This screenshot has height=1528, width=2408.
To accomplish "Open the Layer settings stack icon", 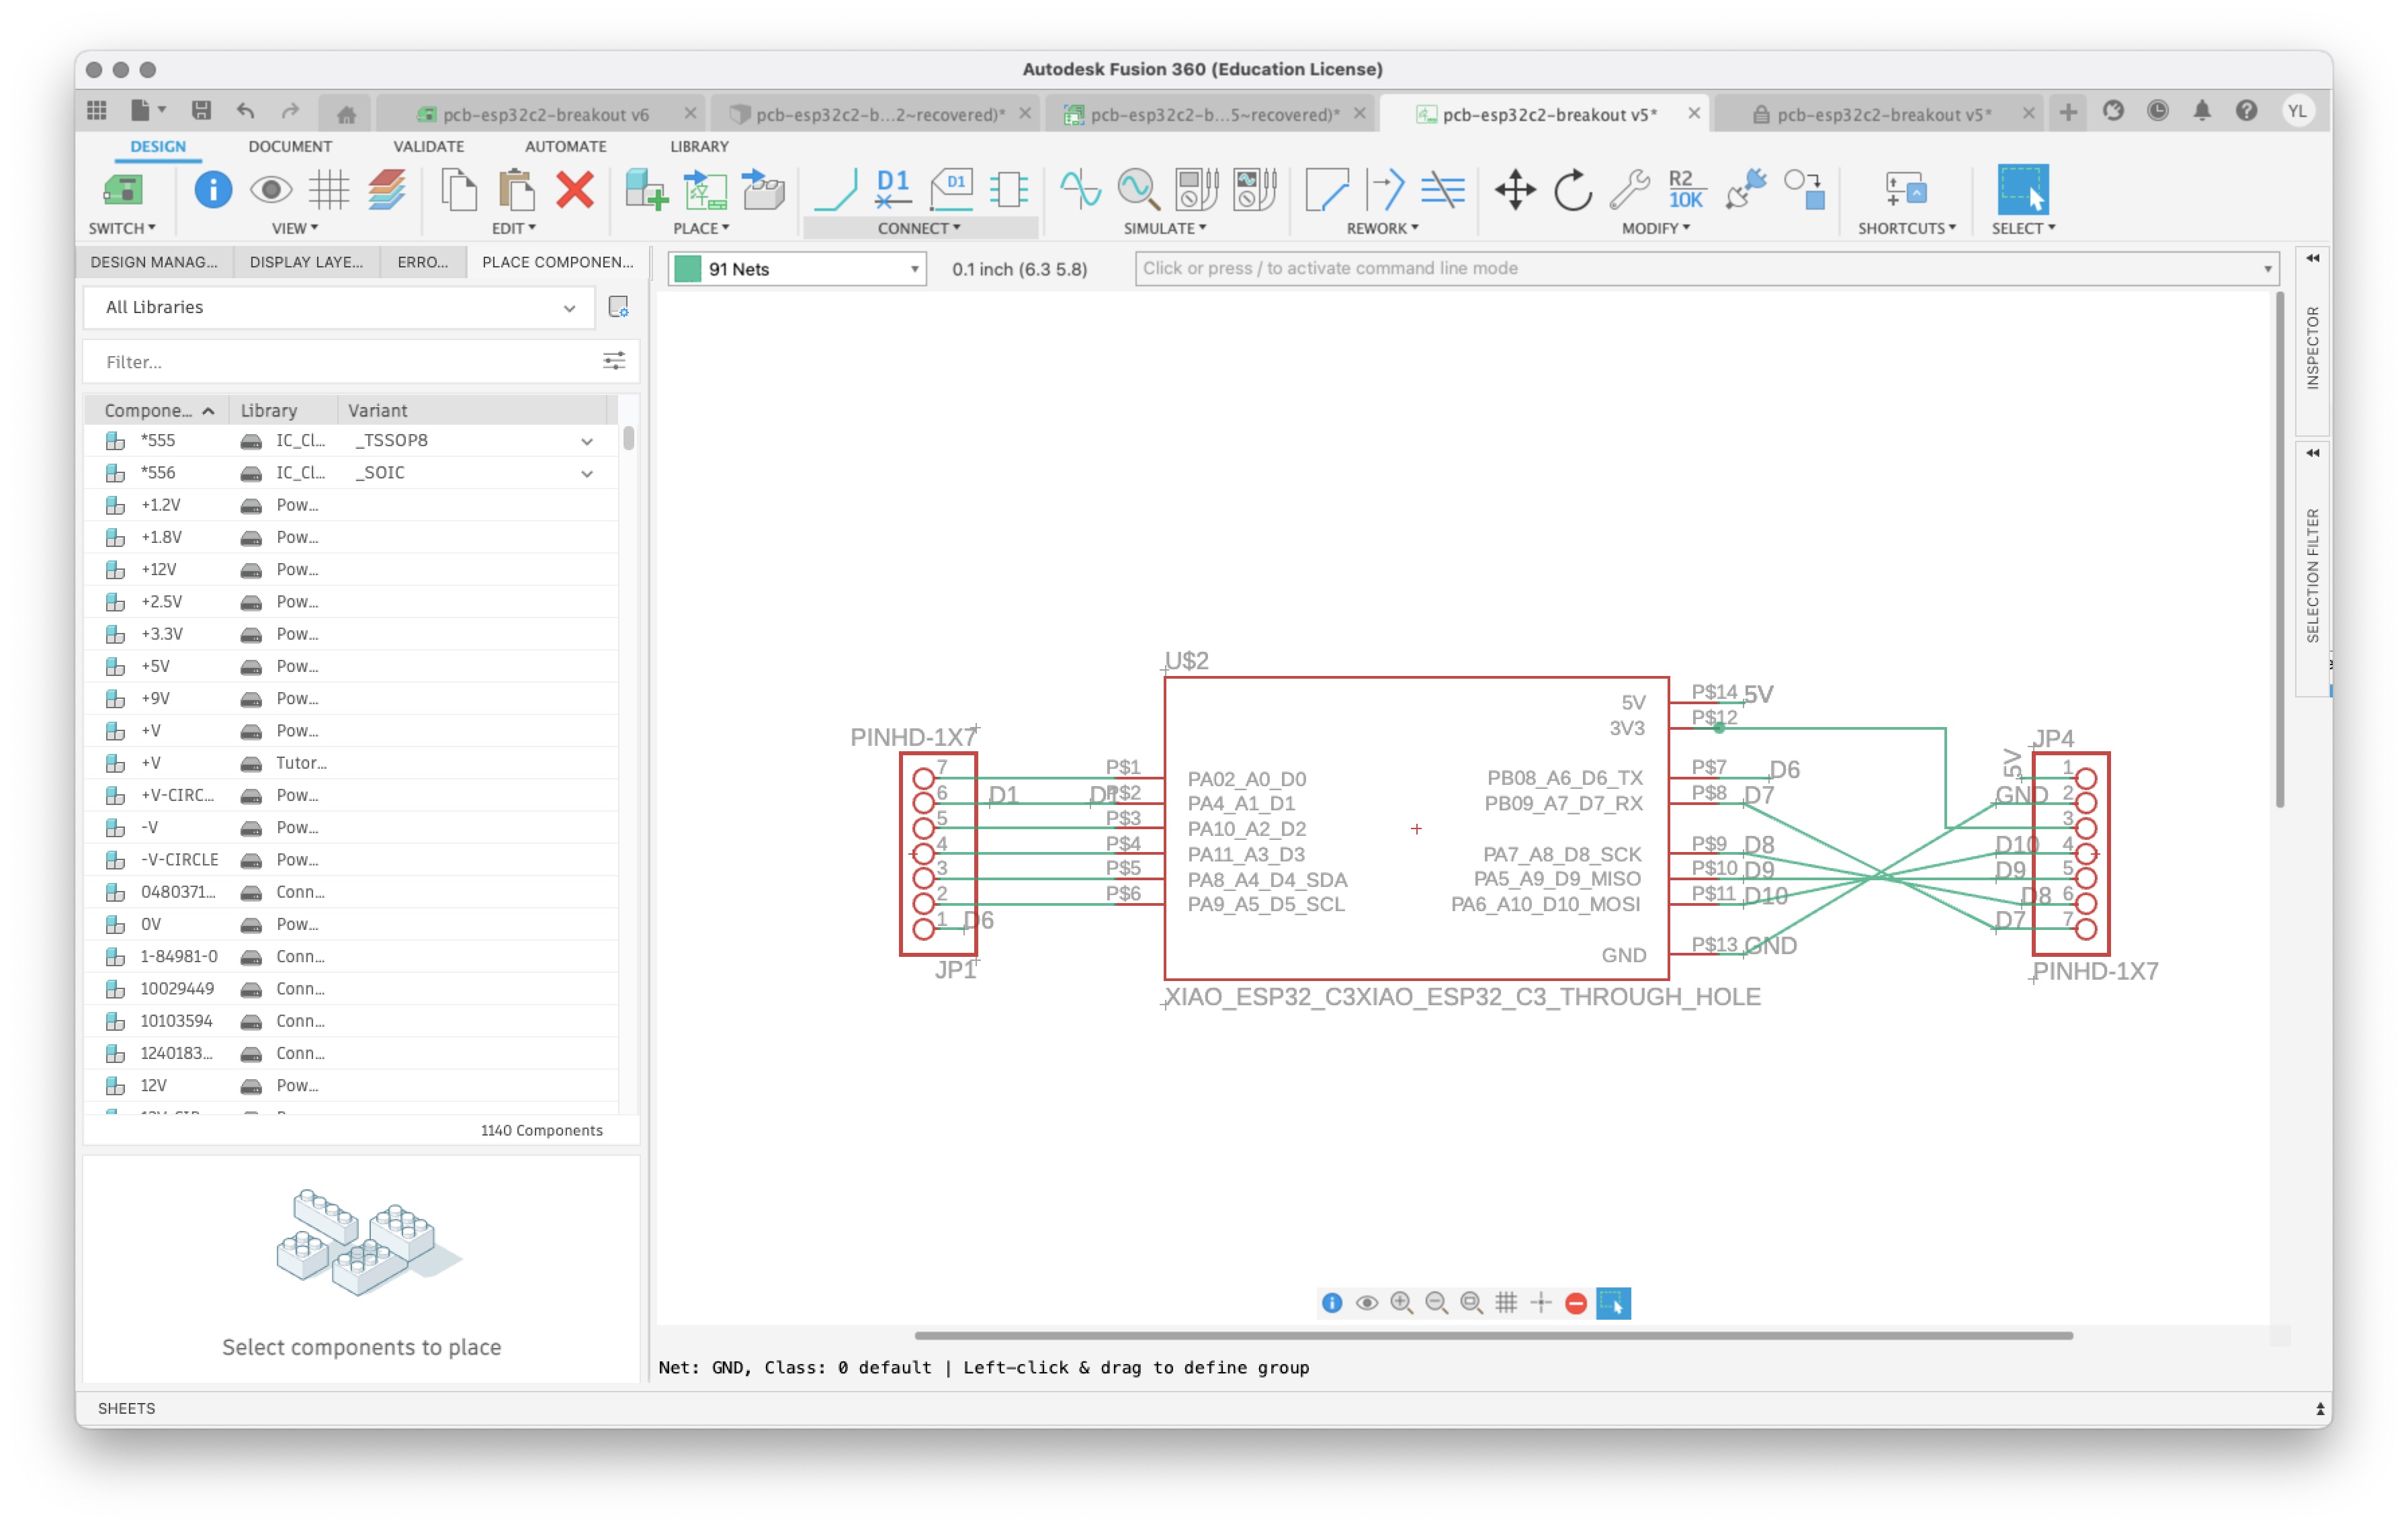I will (x=386, y=189).
